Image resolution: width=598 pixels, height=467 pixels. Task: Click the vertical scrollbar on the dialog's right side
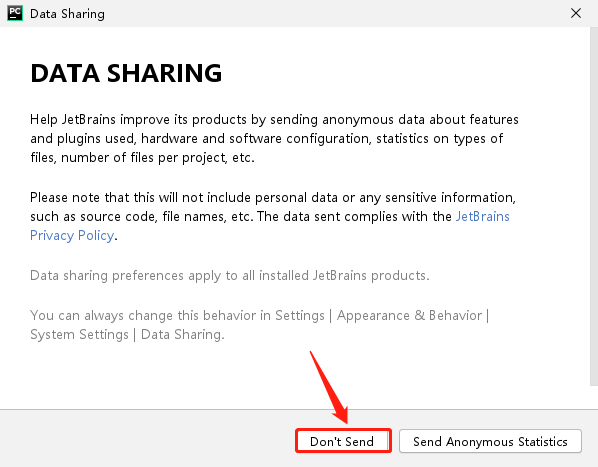[594, 207]
